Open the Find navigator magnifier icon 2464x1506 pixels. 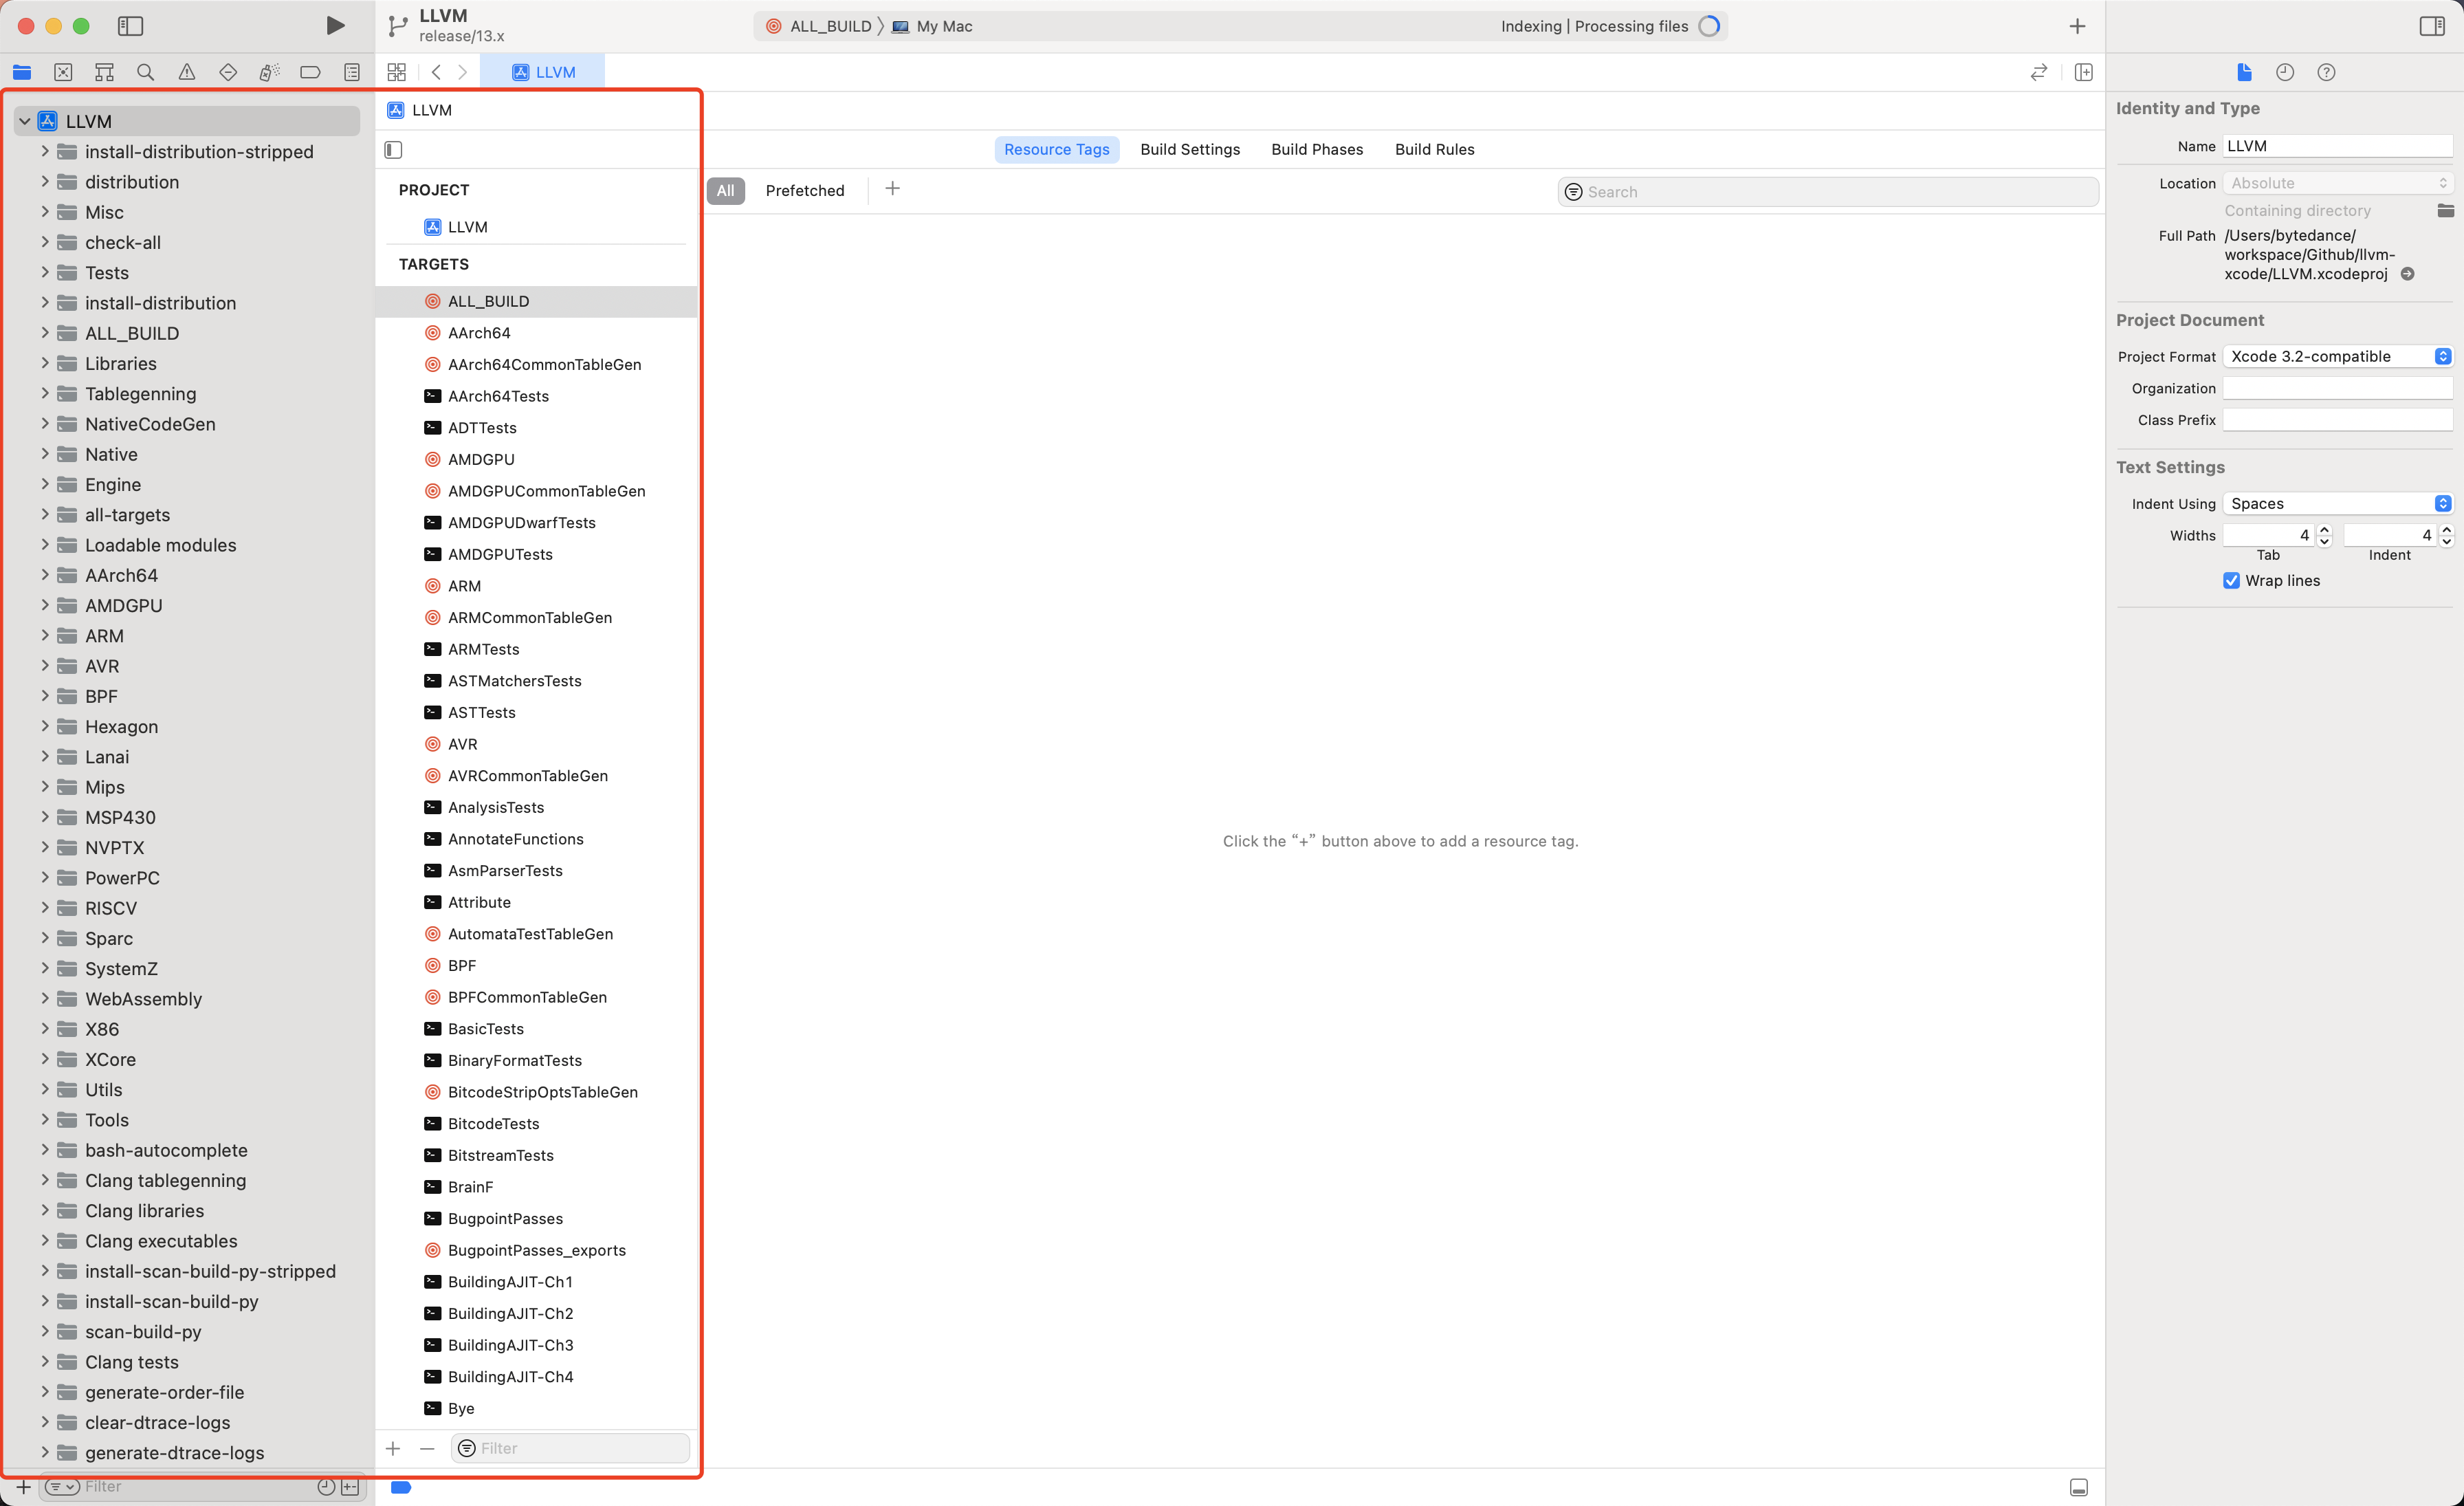tap(146, 72)
